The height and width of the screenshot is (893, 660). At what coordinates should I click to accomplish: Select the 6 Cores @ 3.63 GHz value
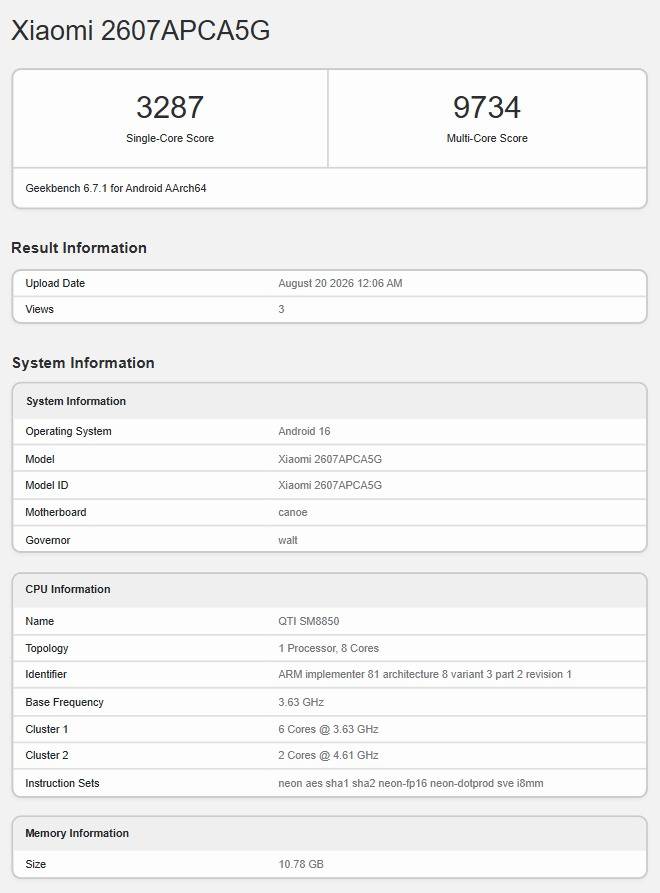(x=329, y=729)
